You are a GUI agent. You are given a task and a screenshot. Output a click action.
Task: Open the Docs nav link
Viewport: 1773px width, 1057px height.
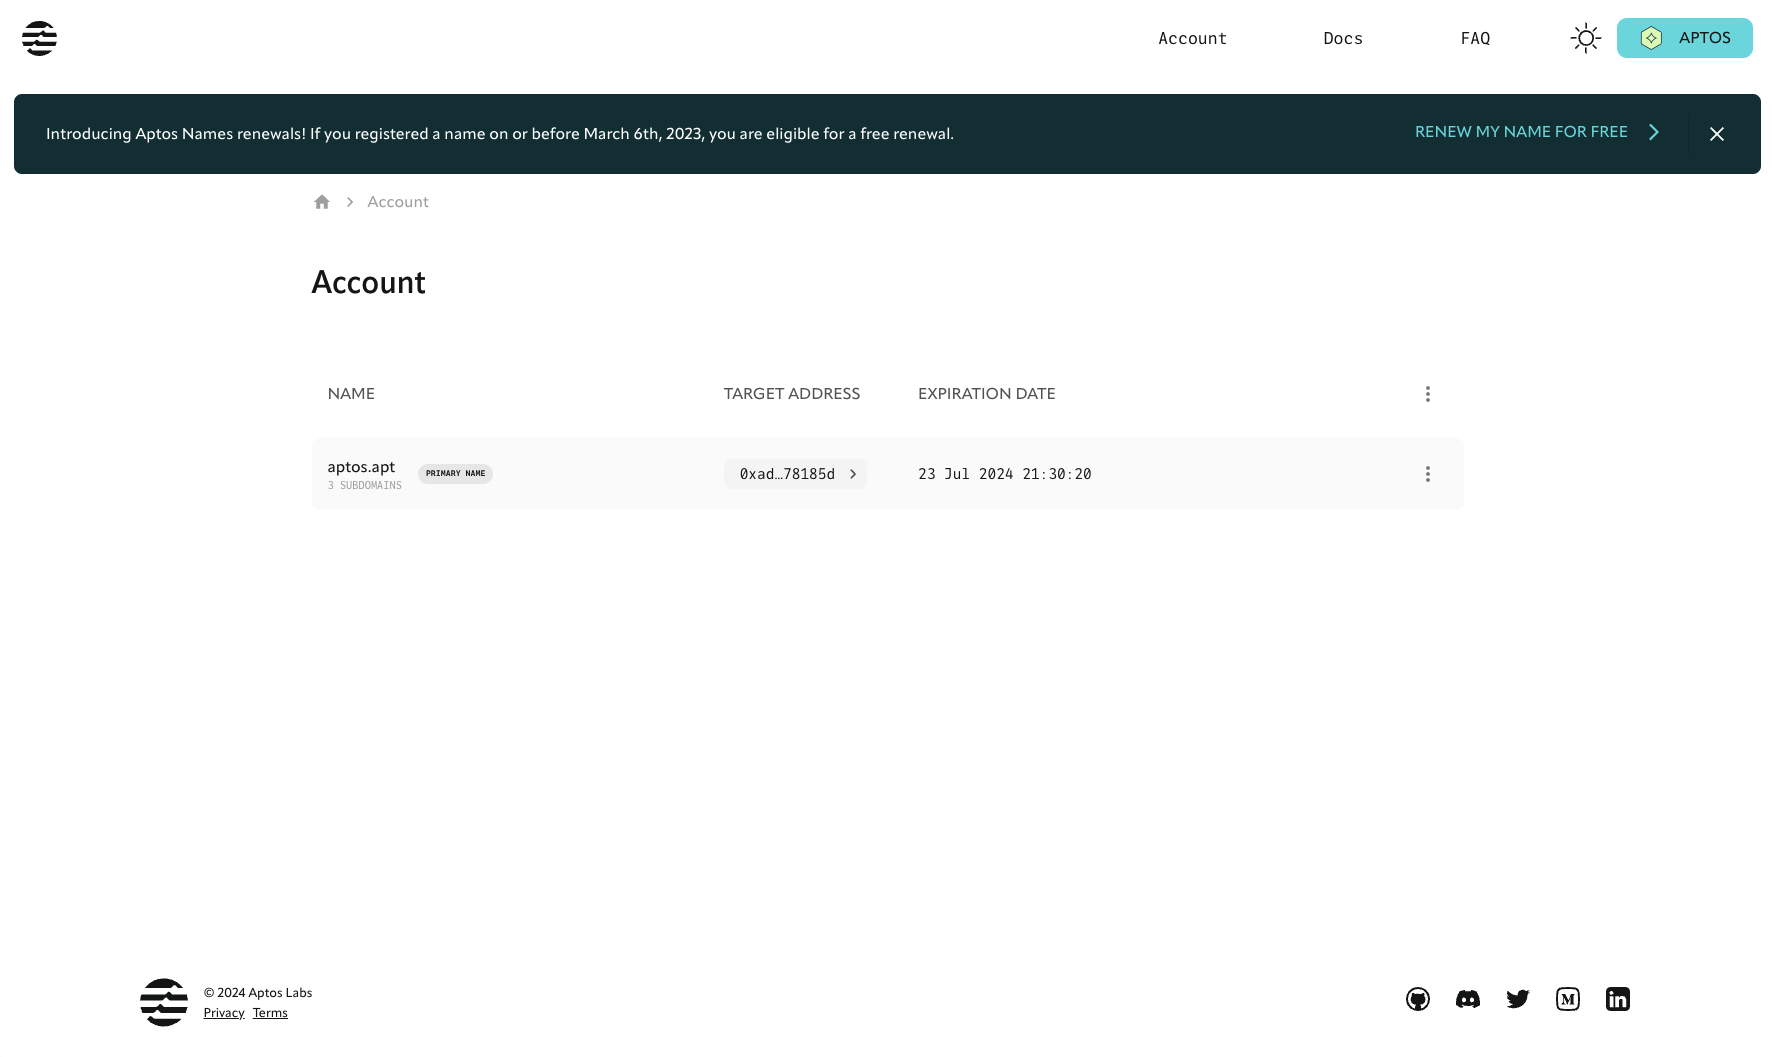tap(1343, 38)
